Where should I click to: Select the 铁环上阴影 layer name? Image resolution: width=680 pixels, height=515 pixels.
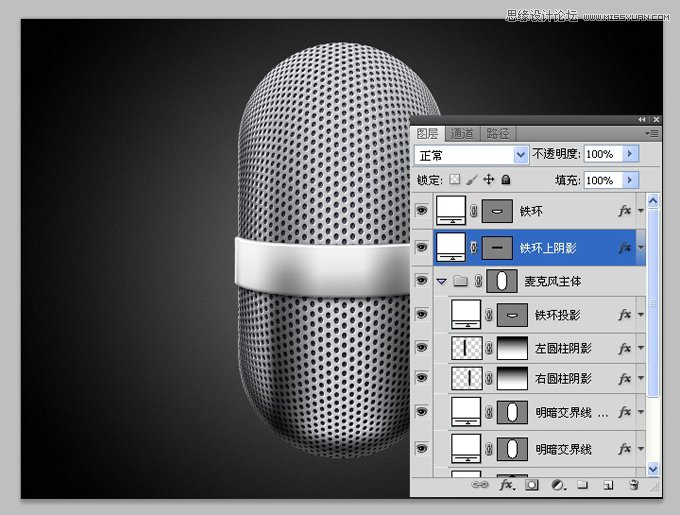[x=548, y=248]
